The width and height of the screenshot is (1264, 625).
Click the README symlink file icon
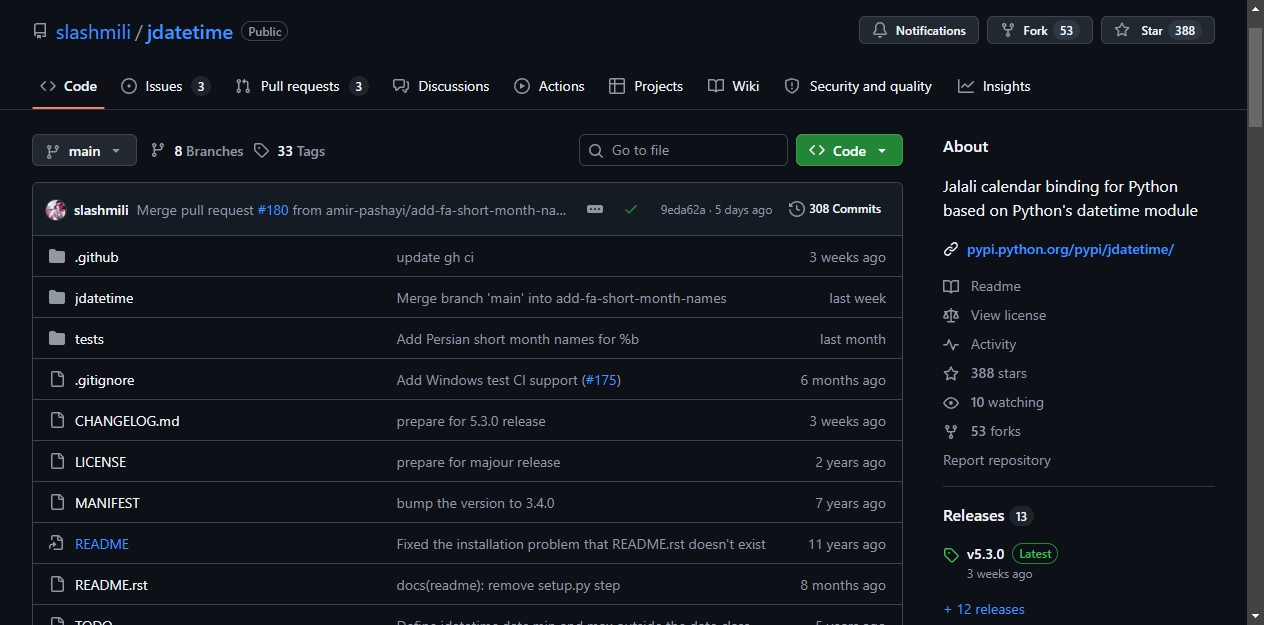click(57, 544)
